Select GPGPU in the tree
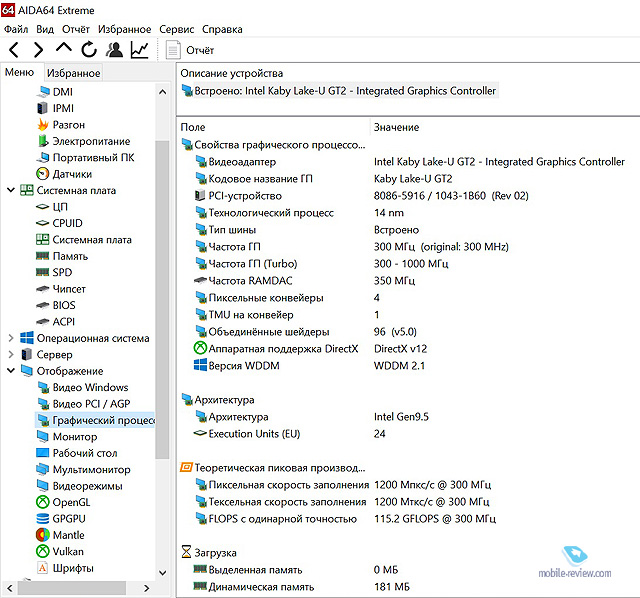Image resolution: width=640 pixels, height=598 pixels. click(61, 519)
